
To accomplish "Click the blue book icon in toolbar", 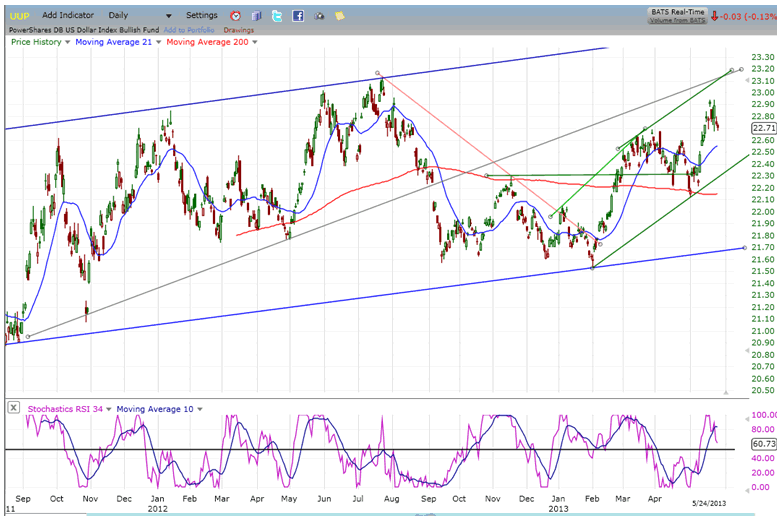I will coord(256,16).
